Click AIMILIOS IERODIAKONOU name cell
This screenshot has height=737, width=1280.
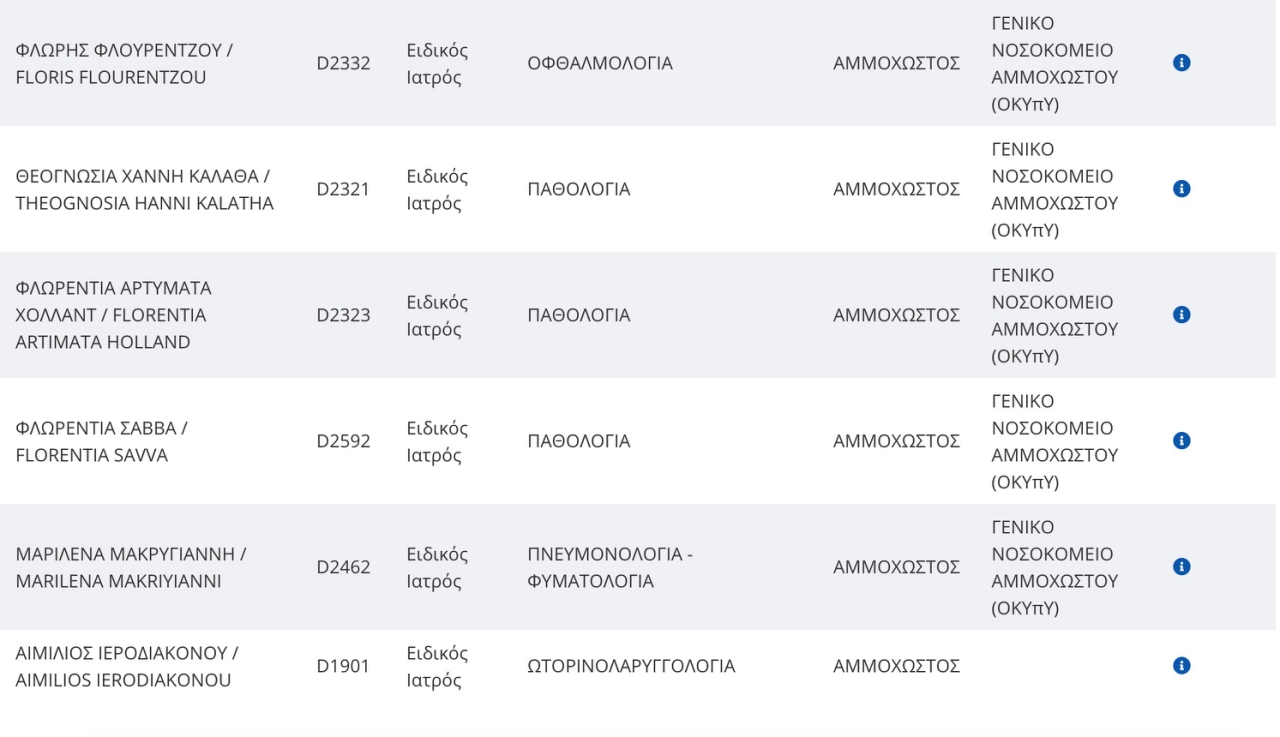(x=126, y=666)
